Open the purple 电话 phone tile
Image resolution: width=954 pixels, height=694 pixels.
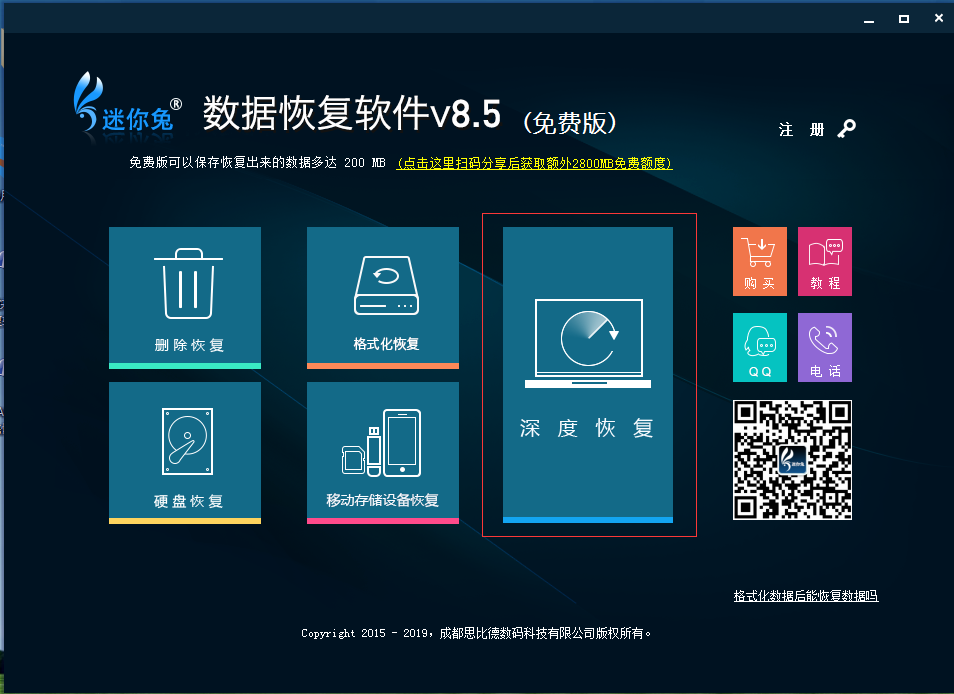click(x=824, y=347)
